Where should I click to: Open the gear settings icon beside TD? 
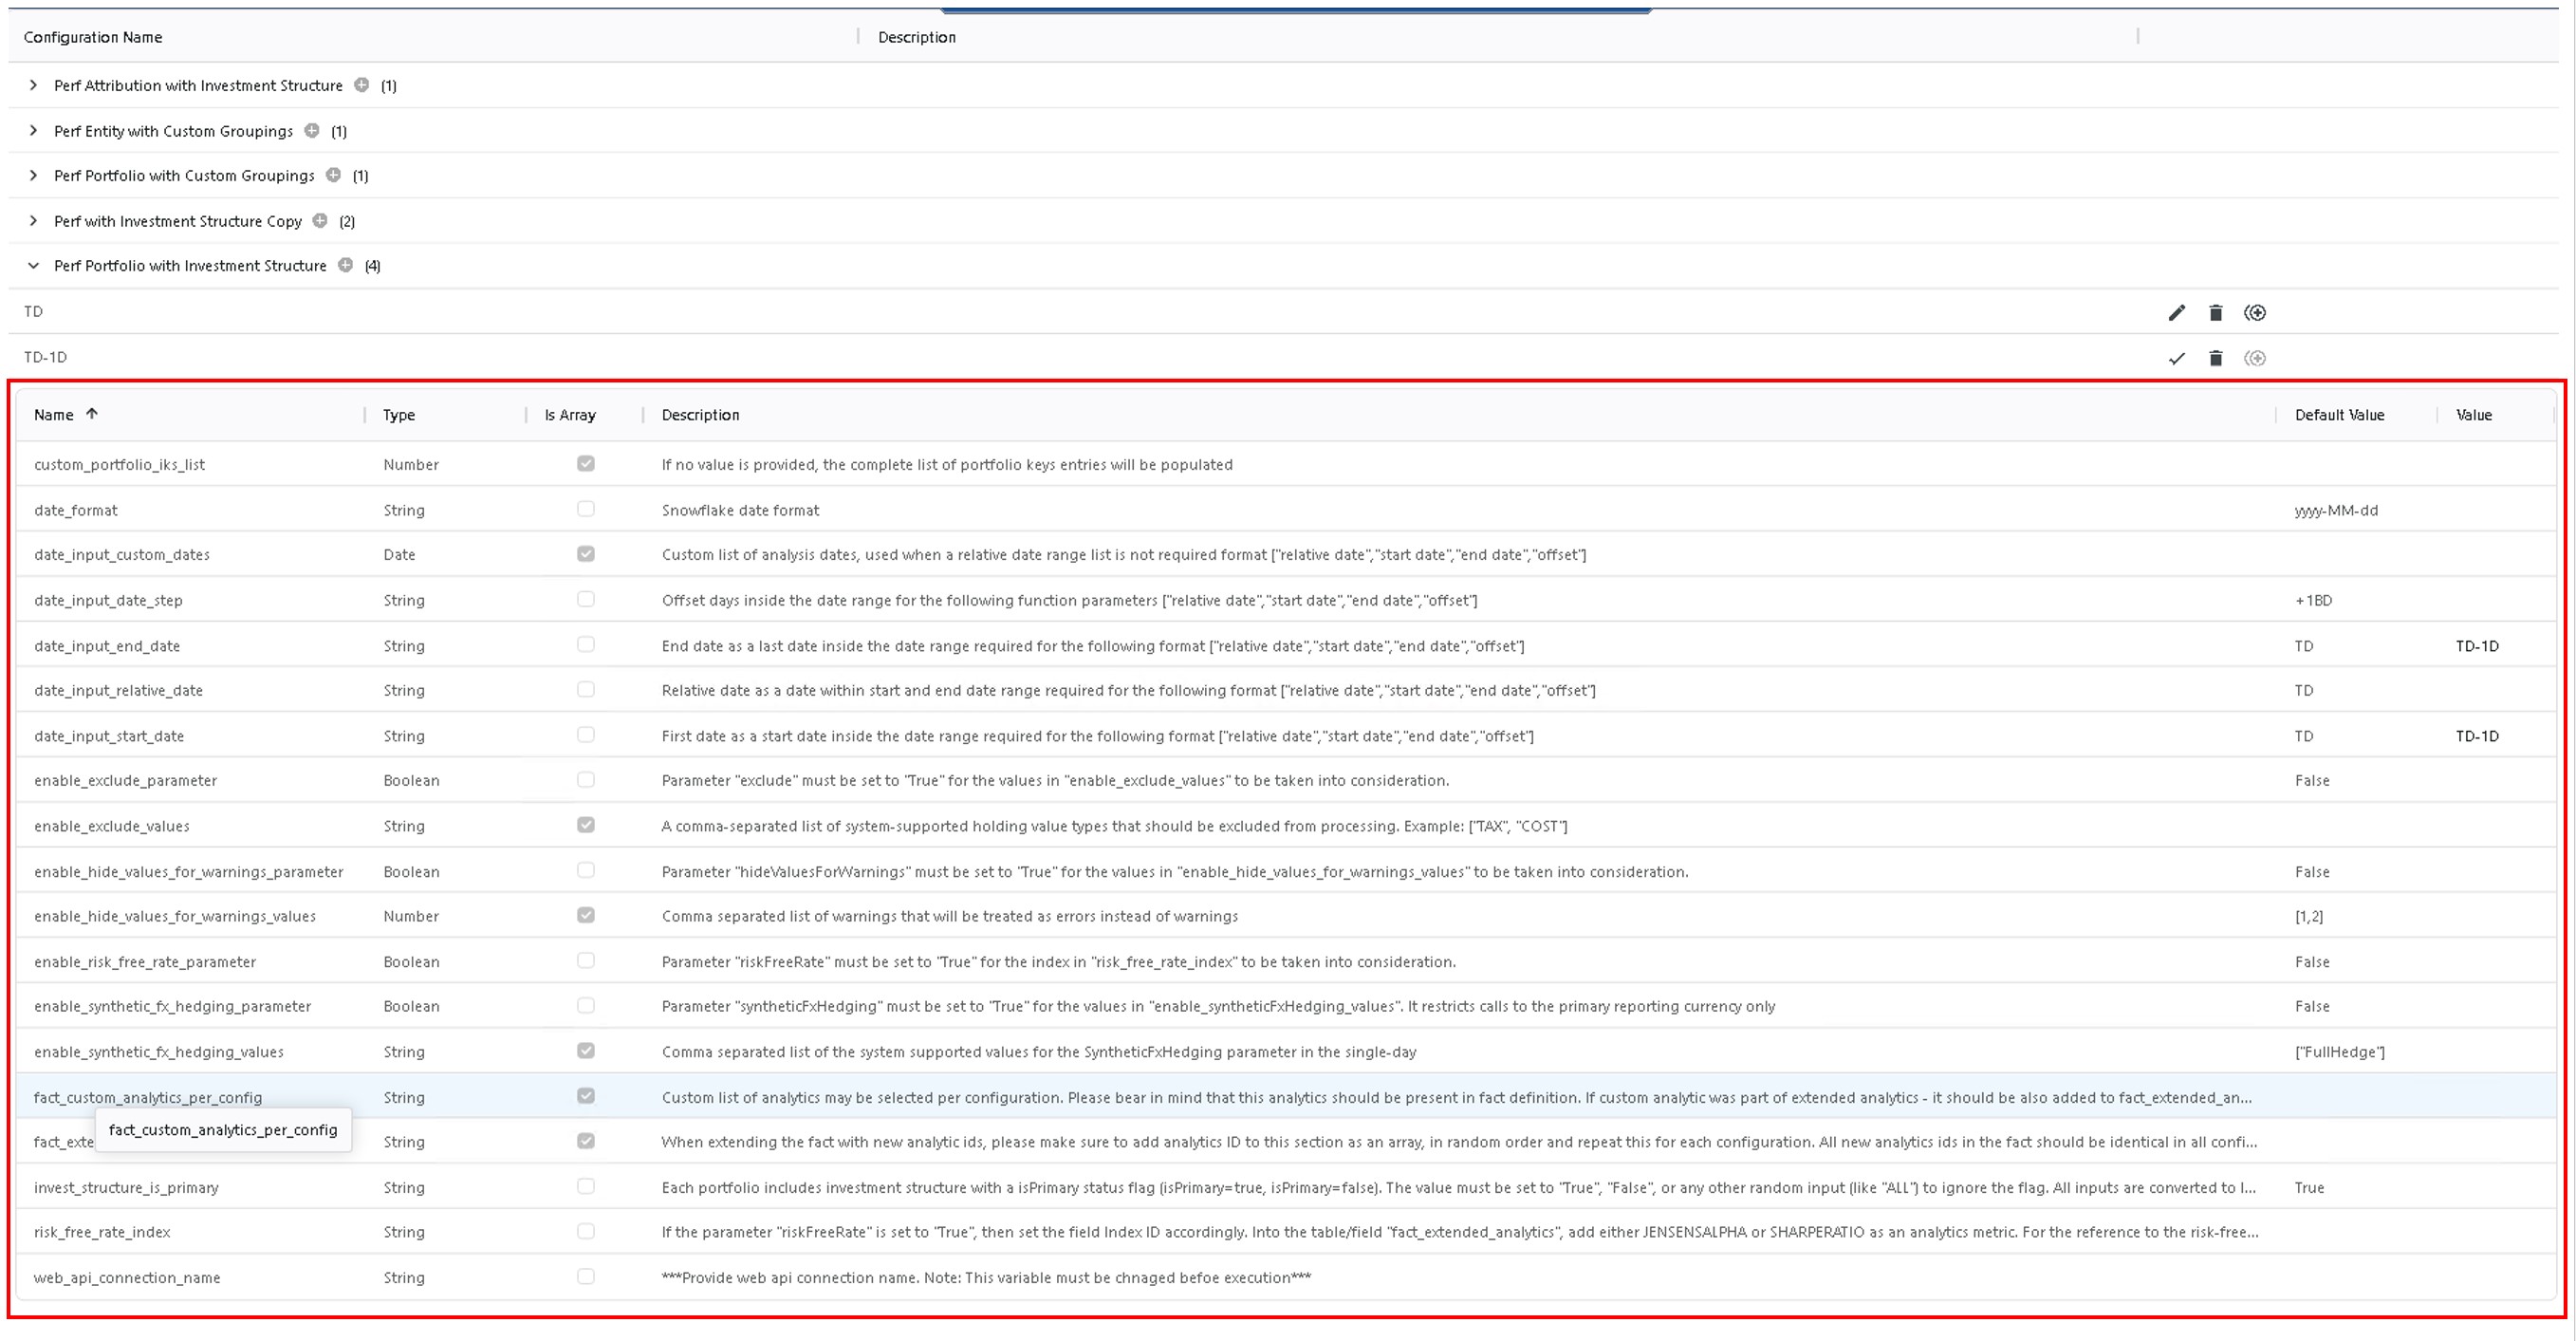pos(2255,312)
